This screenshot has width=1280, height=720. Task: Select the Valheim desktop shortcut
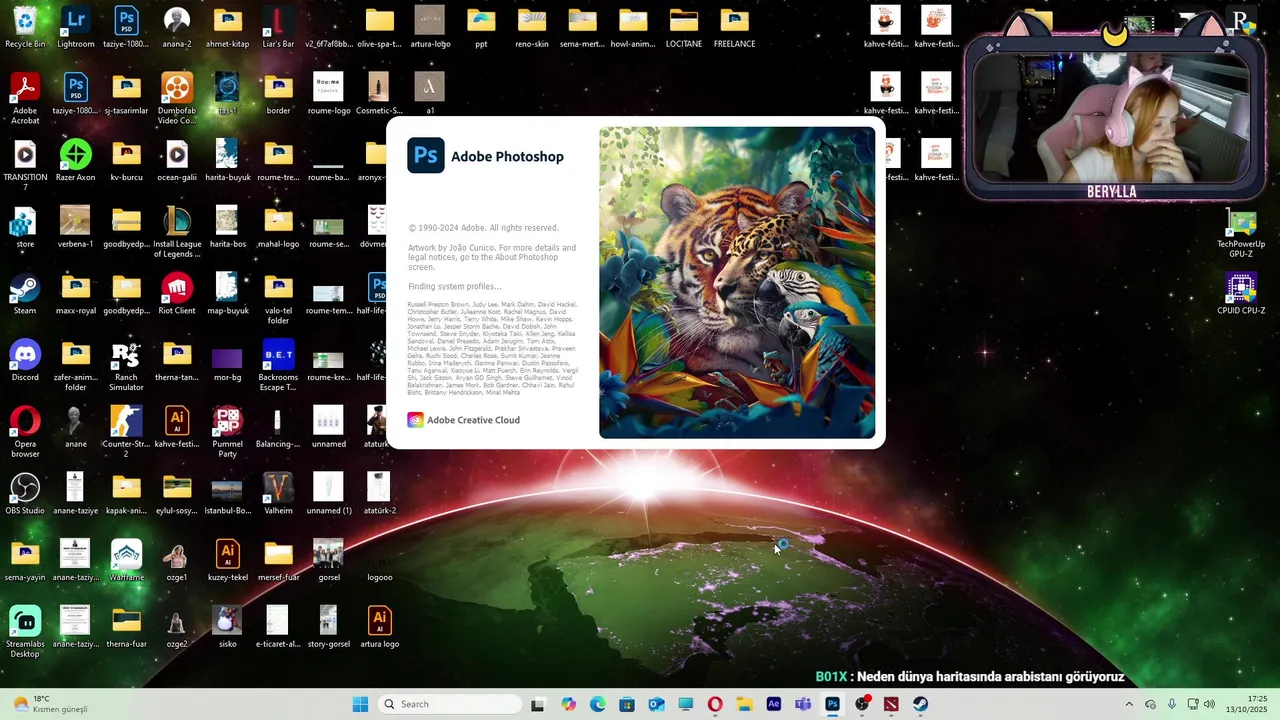pos(278,494)
